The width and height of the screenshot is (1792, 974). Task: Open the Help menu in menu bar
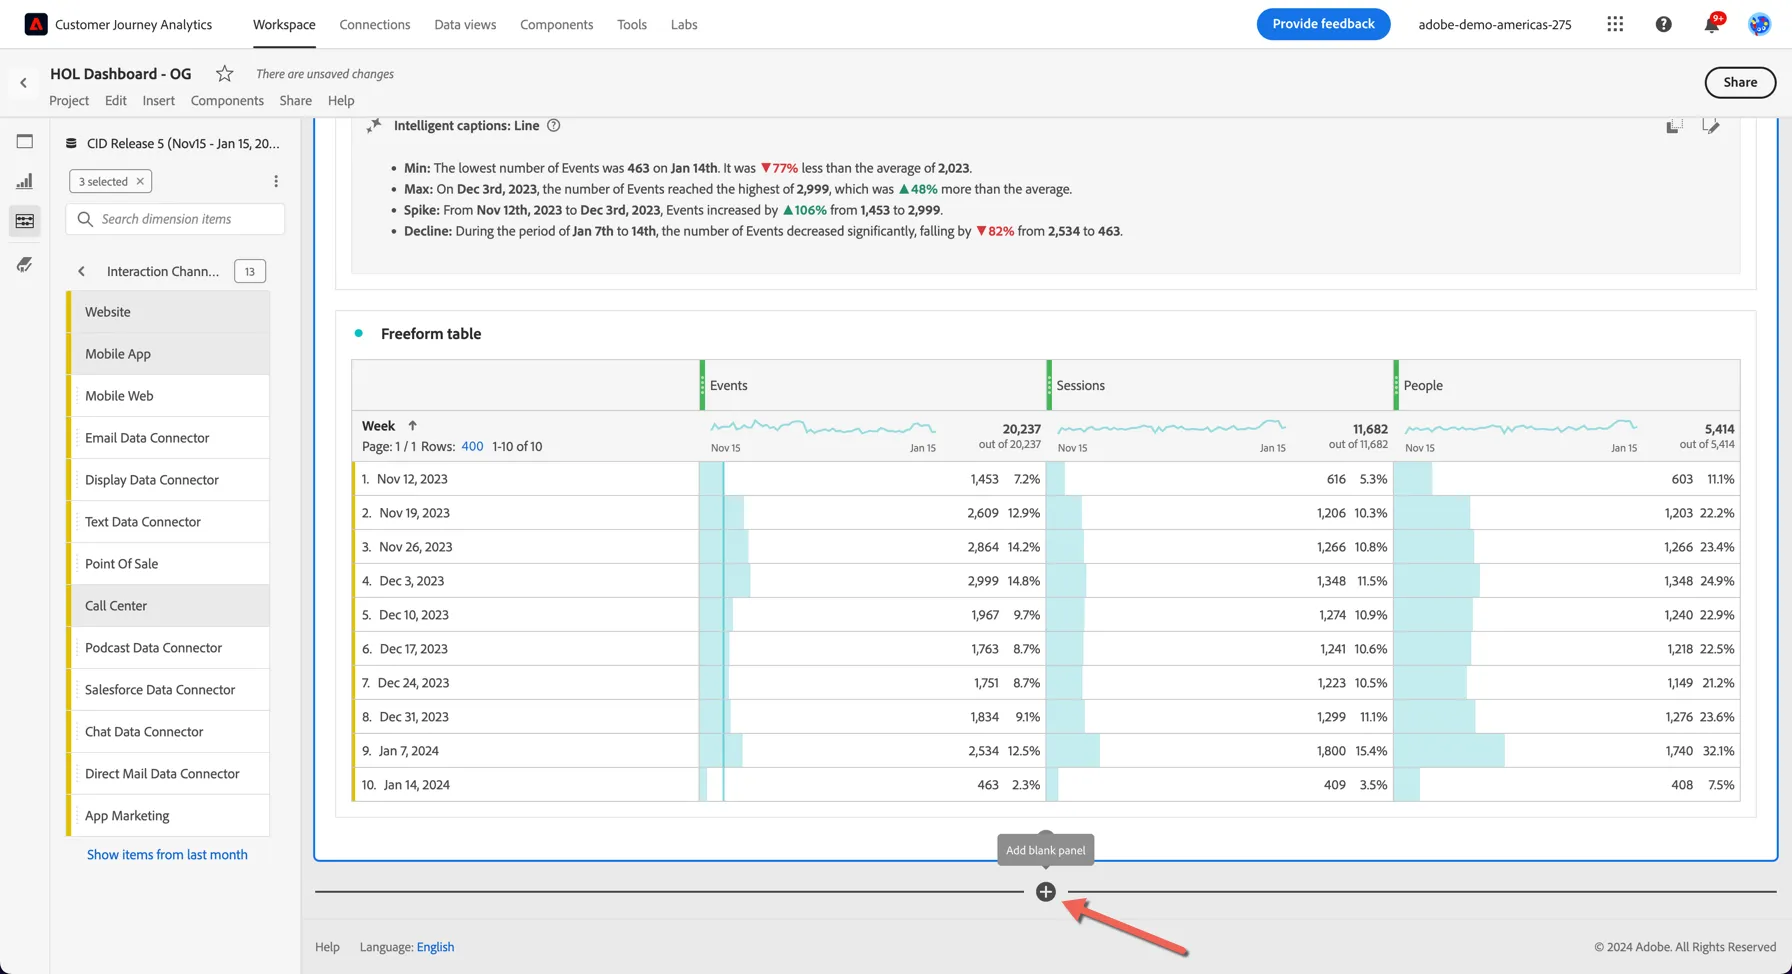[341, 100]
